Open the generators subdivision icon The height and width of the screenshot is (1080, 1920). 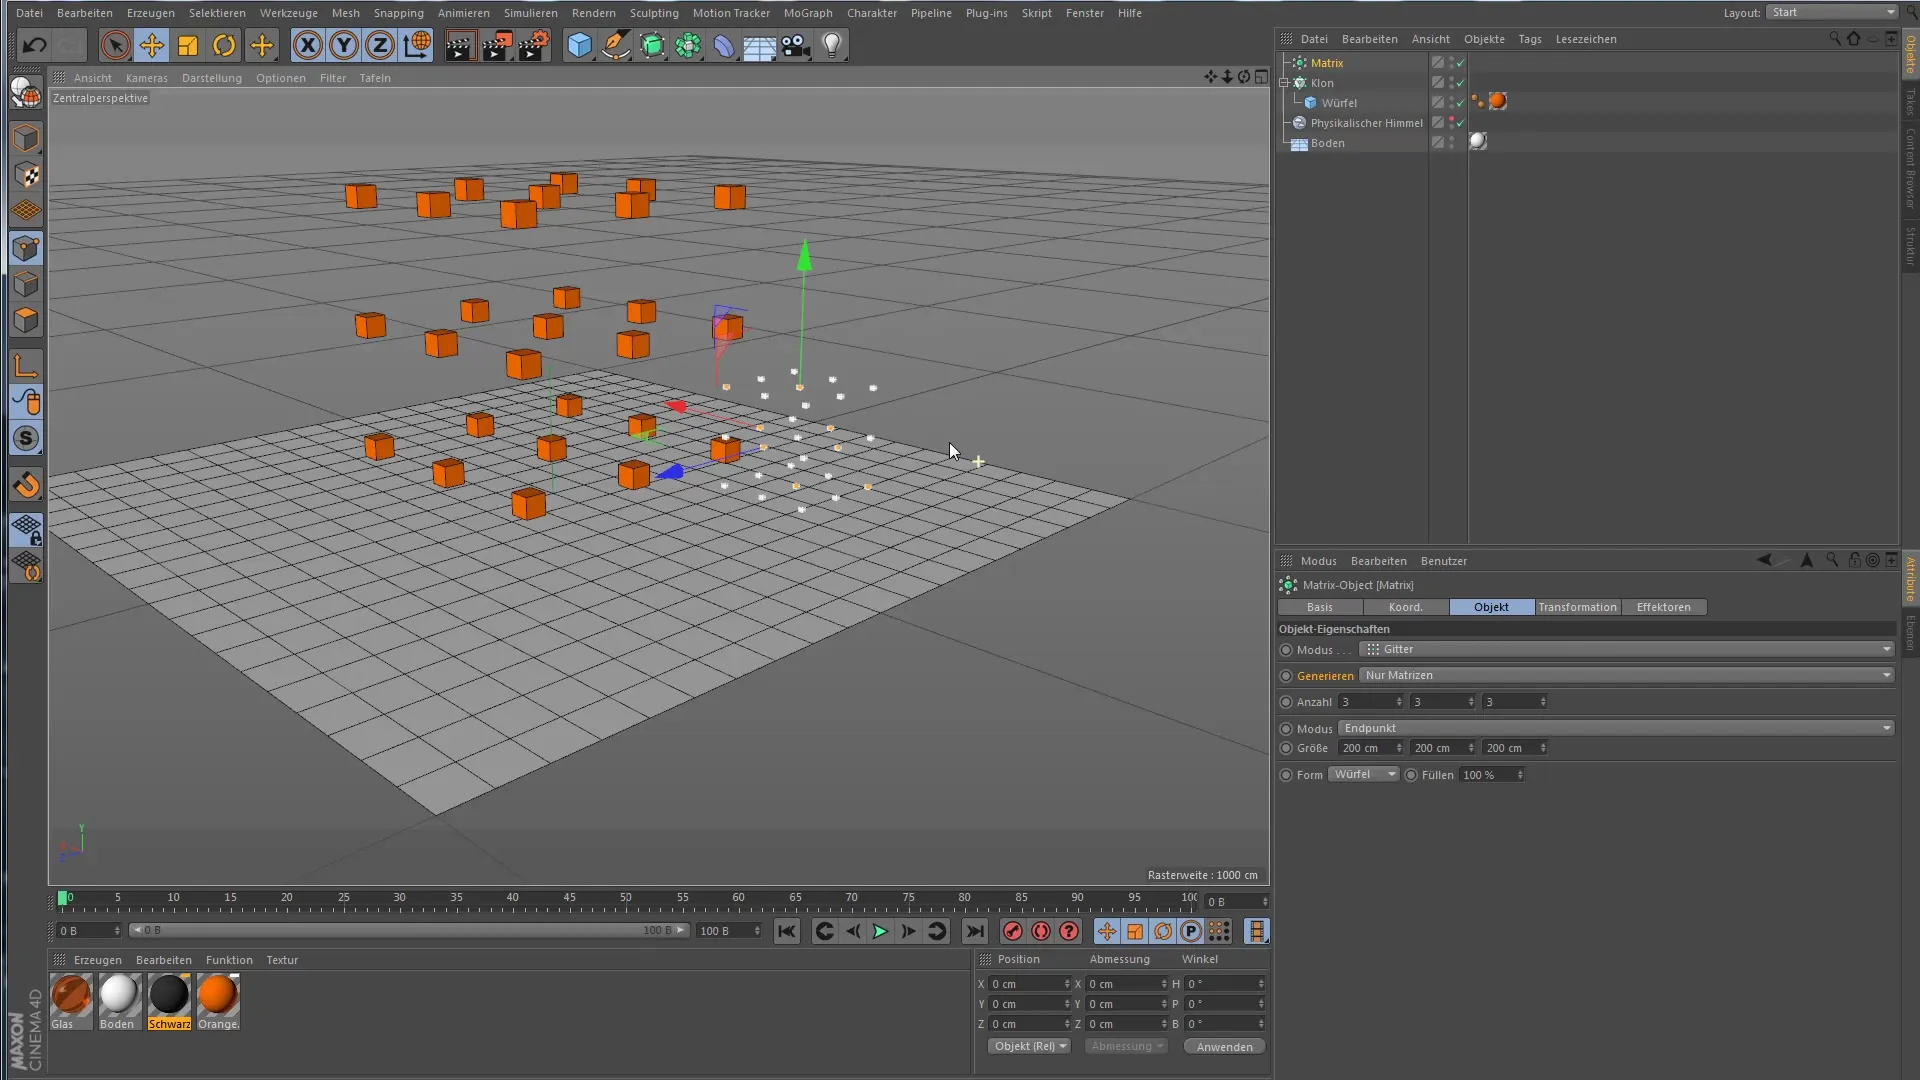click(652, 45)
